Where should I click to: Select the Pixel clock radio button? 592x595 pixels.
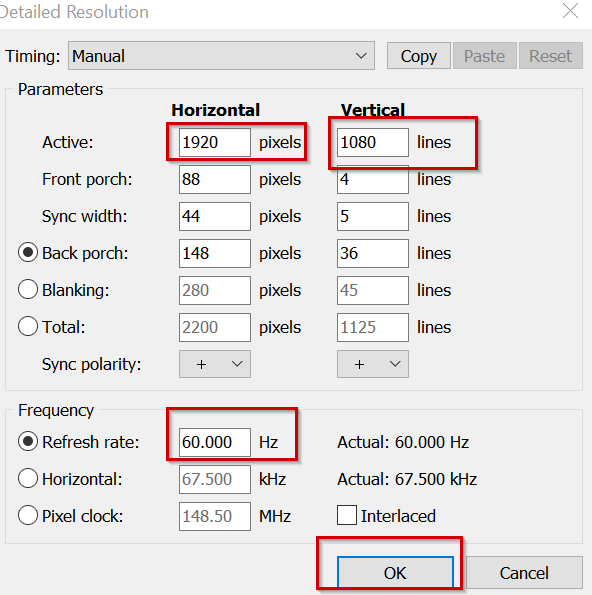point(28,515)
